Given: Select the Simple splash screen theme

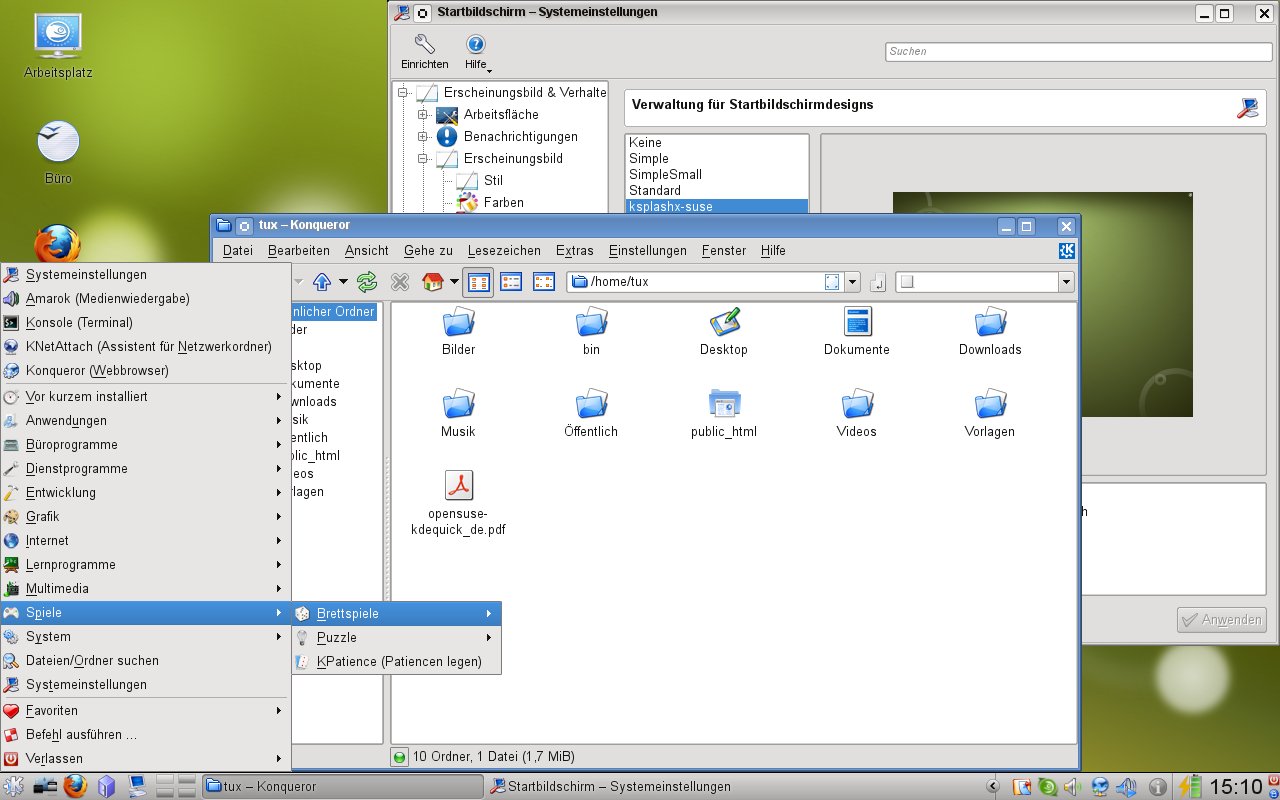Looking at the screenshot, I should 716,158.
